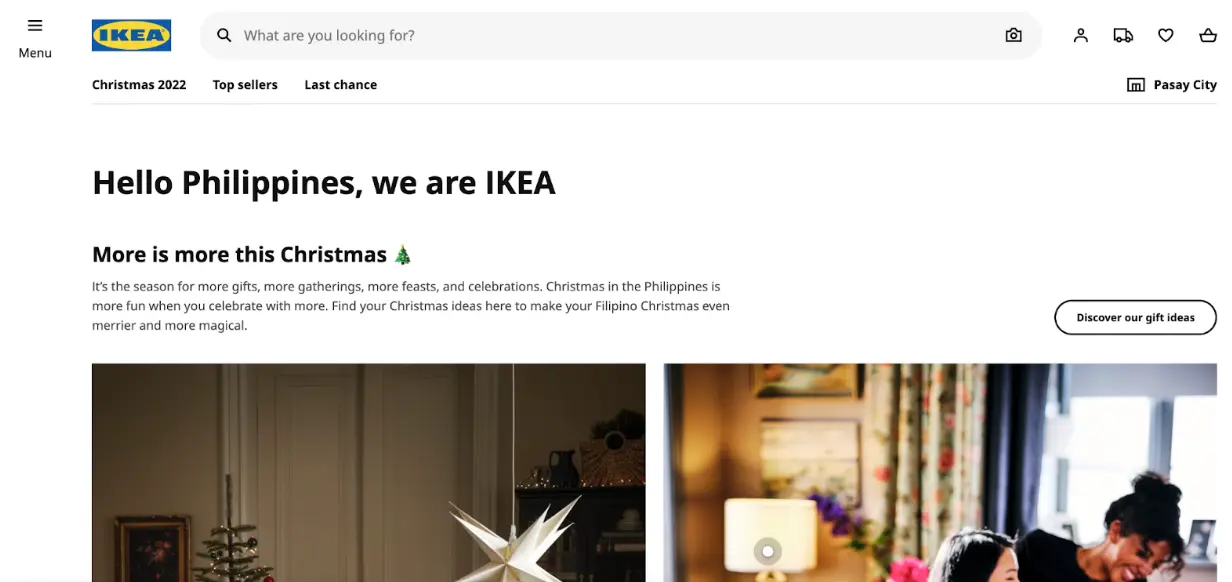
Task: Open visual search with the camera icon
Action: click(1013, 35)
